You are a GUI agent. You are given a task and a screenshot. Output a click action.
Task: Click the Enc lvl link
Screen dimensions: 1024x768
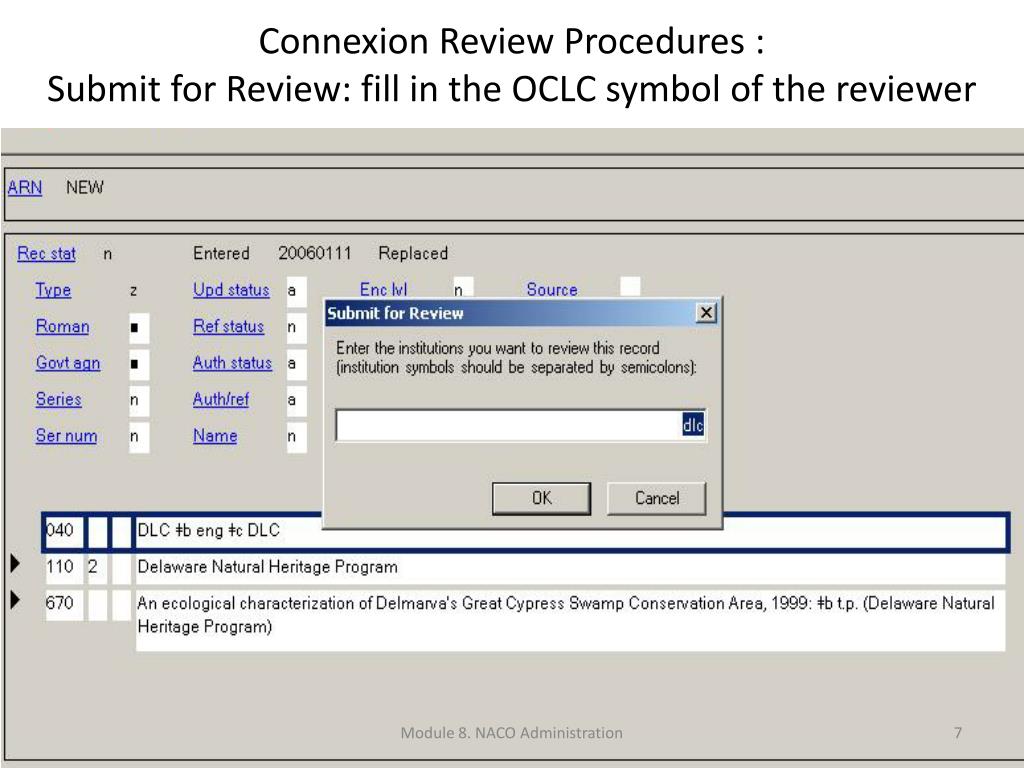(x=383, y=290)
